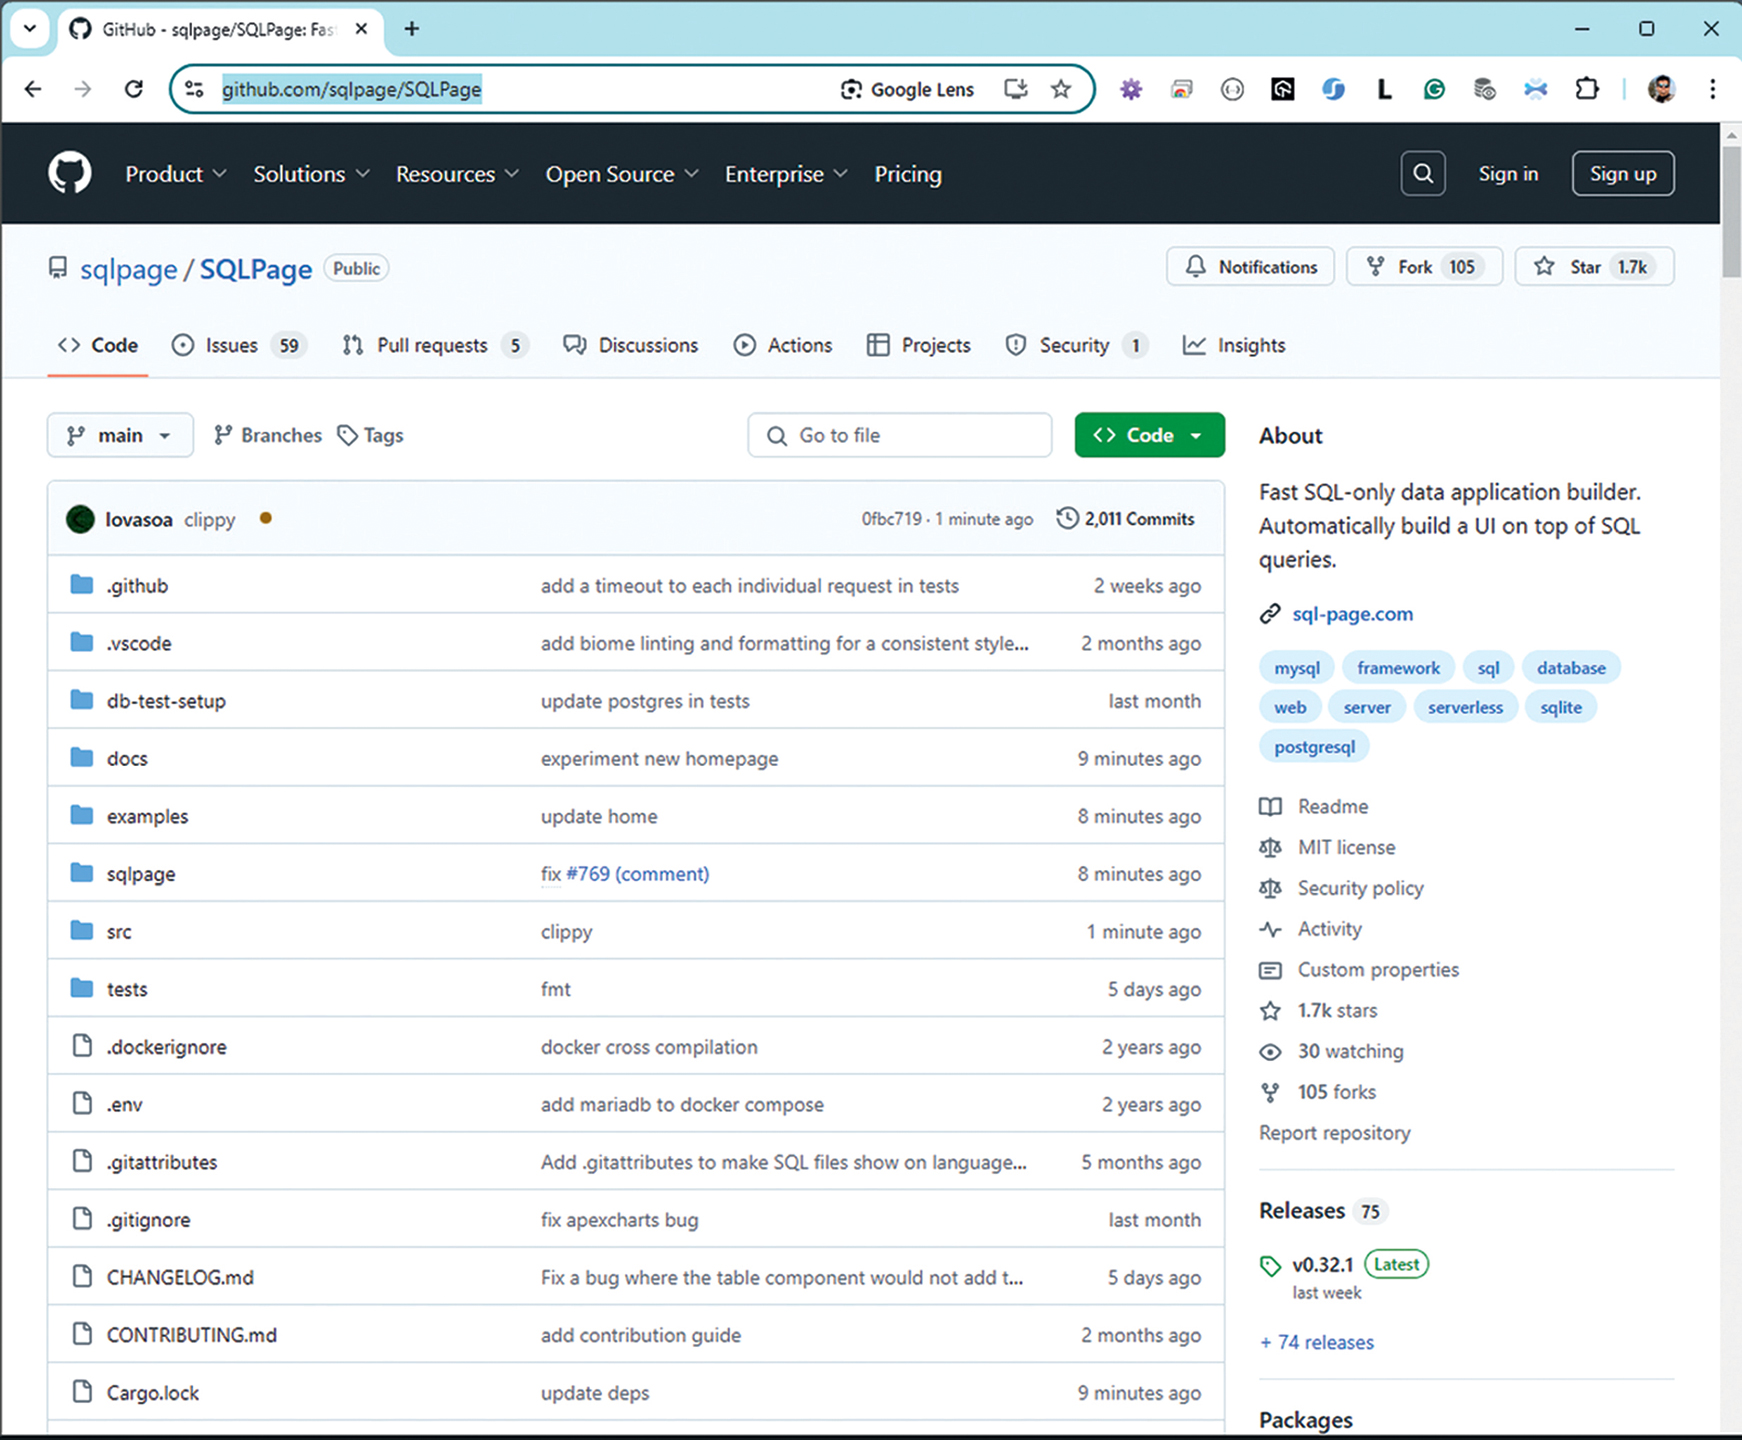Screen dimensions: 1742x1440
Task: Click the Notifications button
Action: (1250, 267)
